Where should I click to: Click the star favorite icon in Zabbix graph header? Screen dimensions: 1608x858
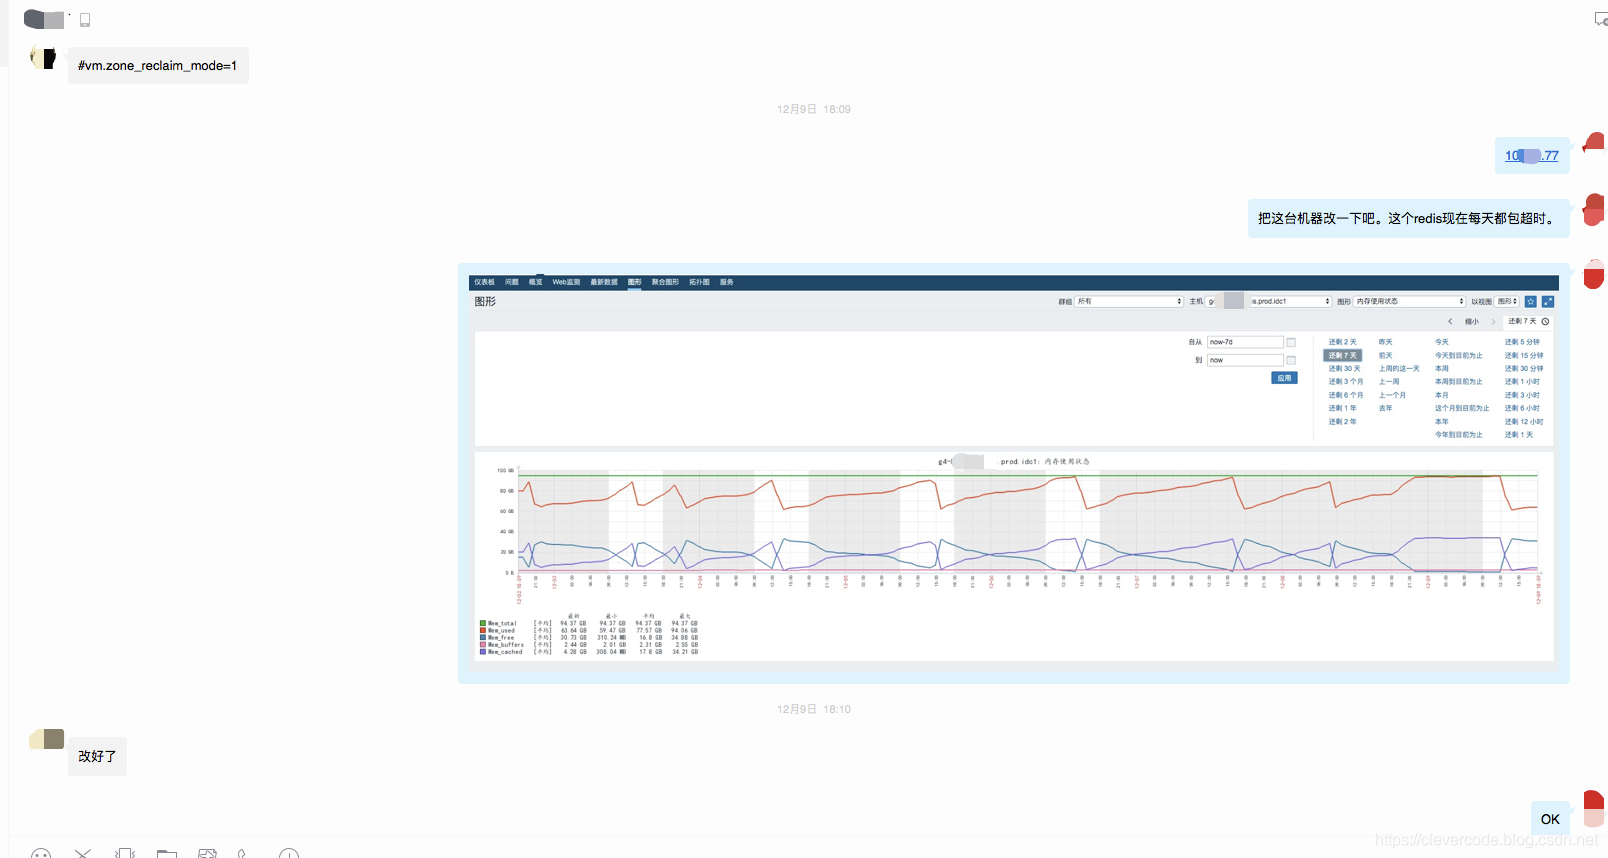click(1530, 301)
